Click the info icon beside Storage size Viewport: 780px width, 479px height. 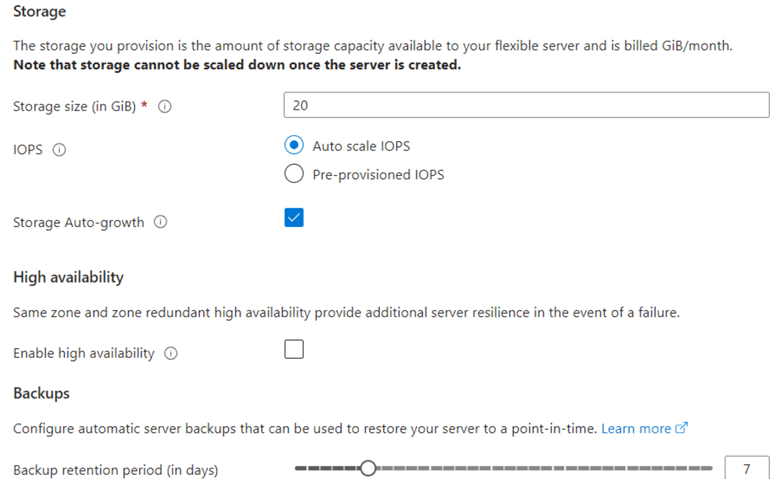pos(165,107)
